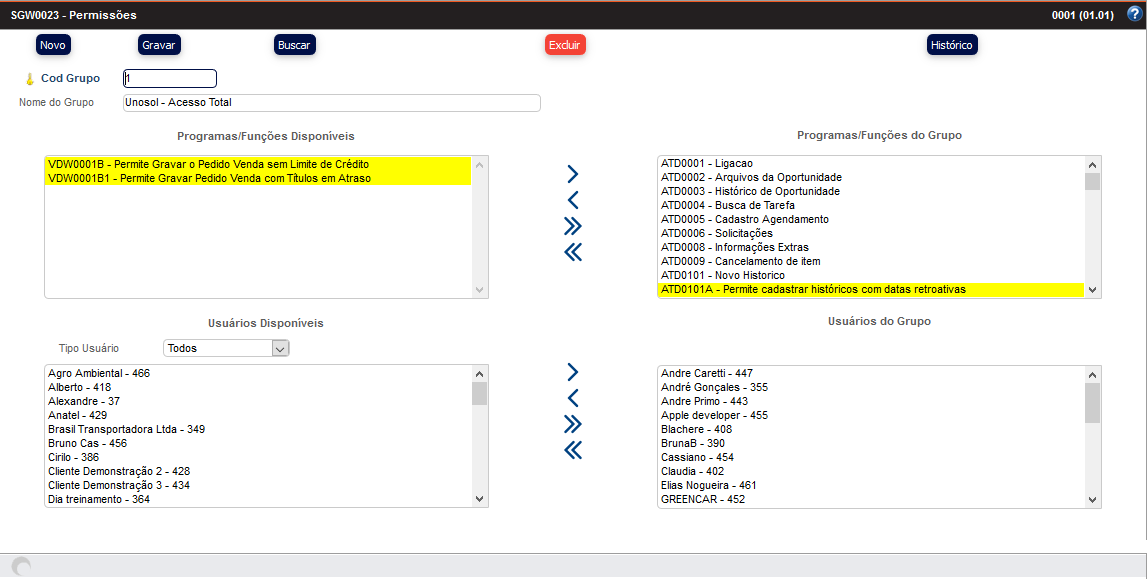1147x579 pixels.
Task: Click the help question mark icon
Action: click(1133, 14)
